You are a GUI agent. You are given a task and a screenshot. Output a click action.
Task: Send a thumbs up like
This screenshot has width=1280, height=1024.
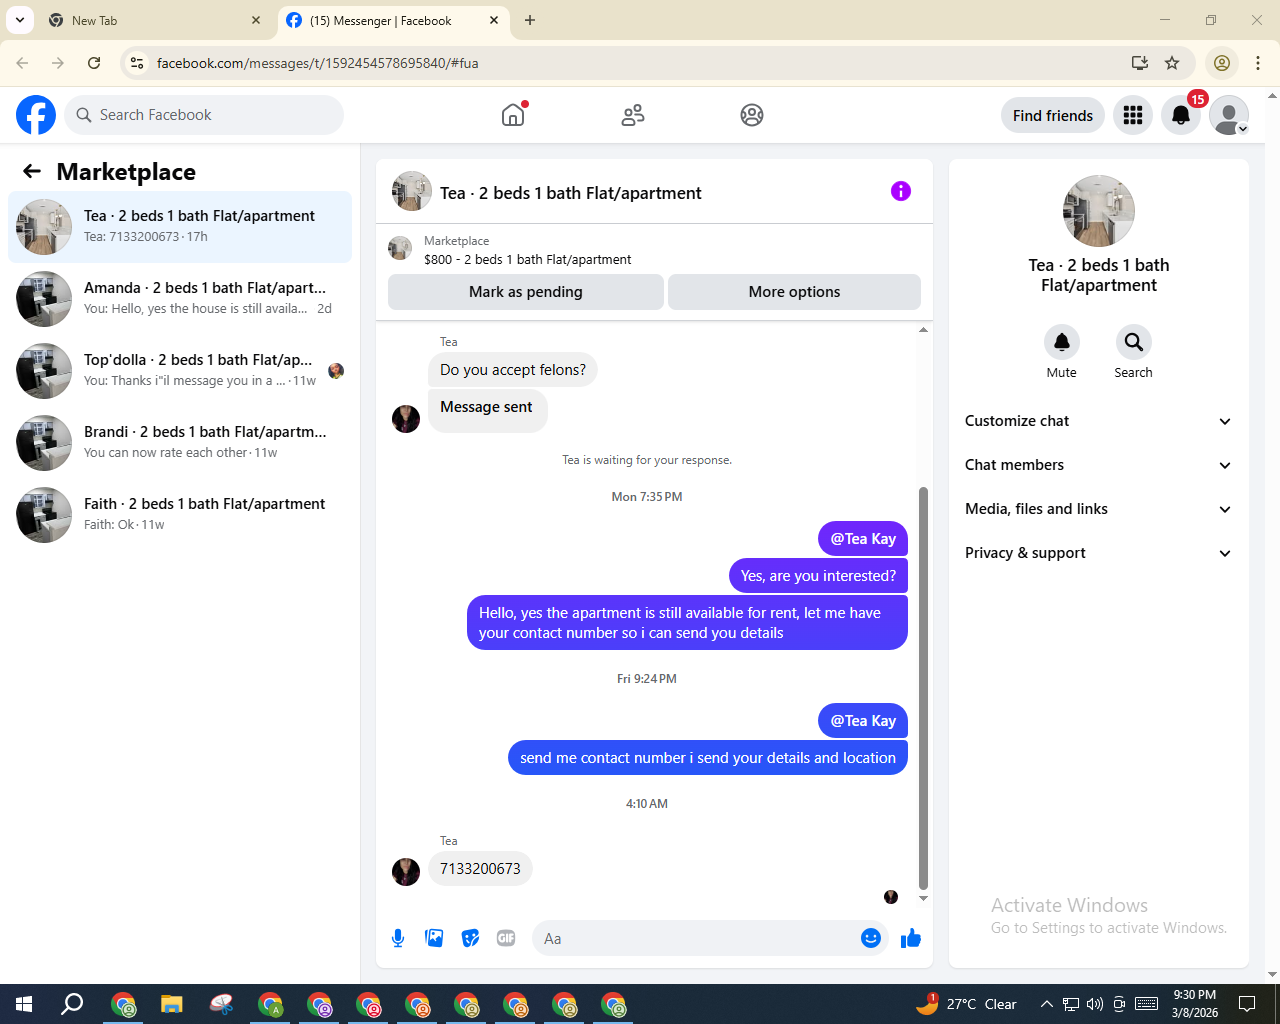911,938
